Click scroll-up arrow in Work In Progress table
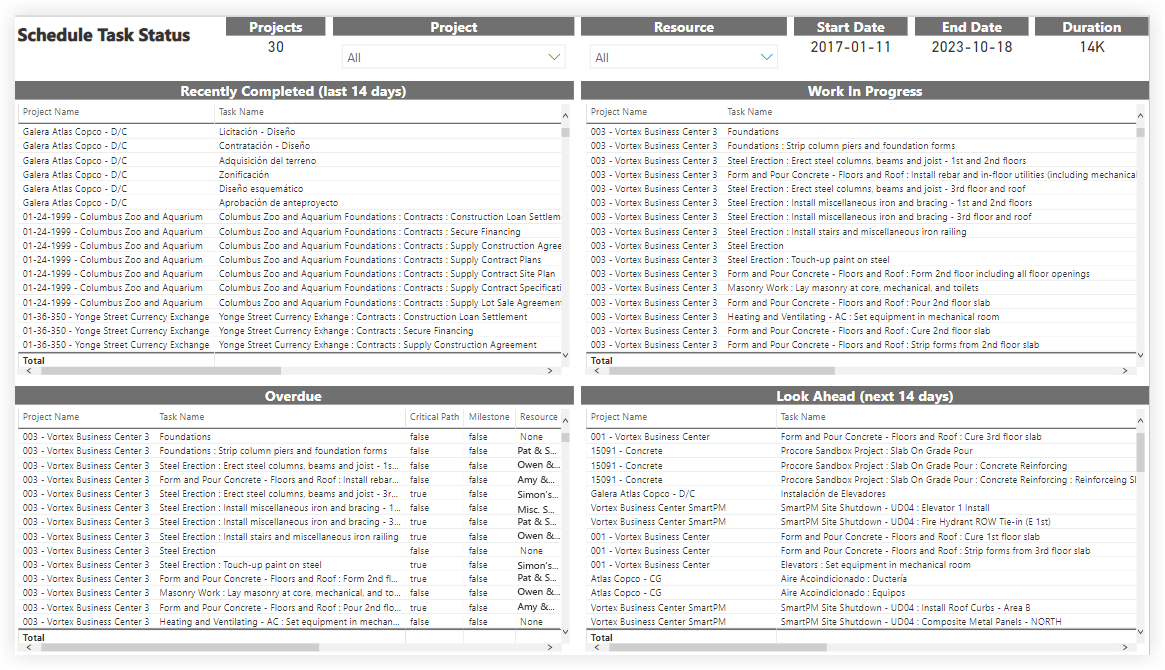Viewport: 1165px width, 670px height. (x=1140, y=116)
